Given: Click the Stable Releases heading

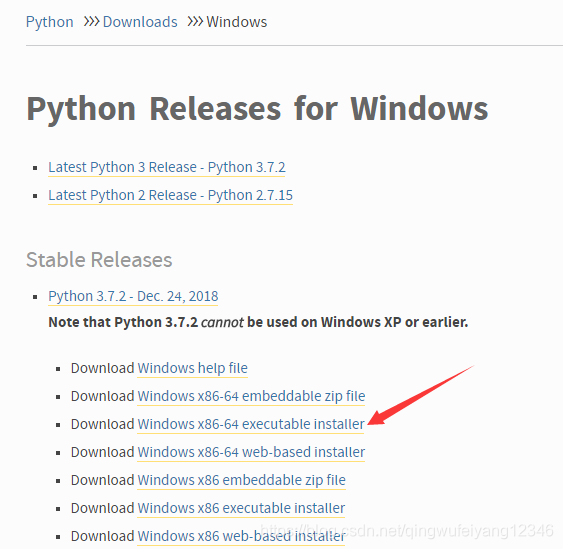Looking at the screenshot, I should [x=99, y=260].
